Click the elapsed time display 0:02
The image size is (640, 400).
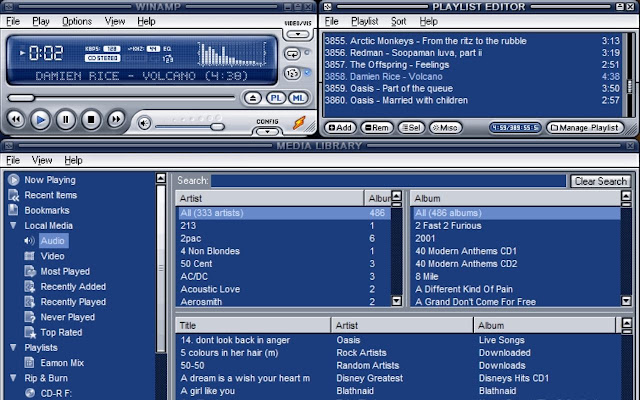click(x=46, y=53)
